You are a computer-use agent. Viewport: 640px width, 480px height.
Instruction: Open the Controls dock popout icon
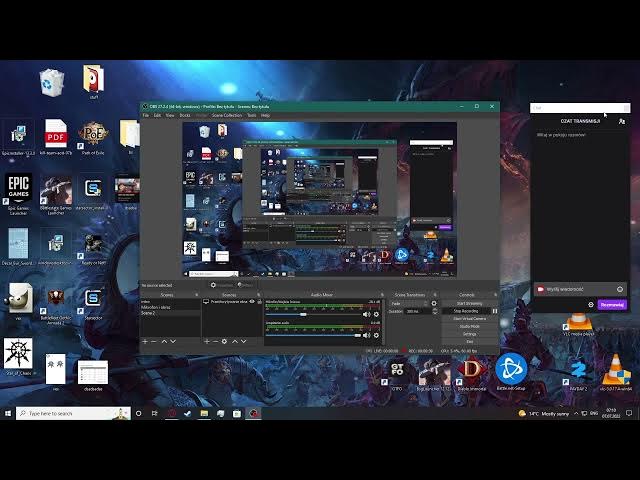click(x=495, y=295)
